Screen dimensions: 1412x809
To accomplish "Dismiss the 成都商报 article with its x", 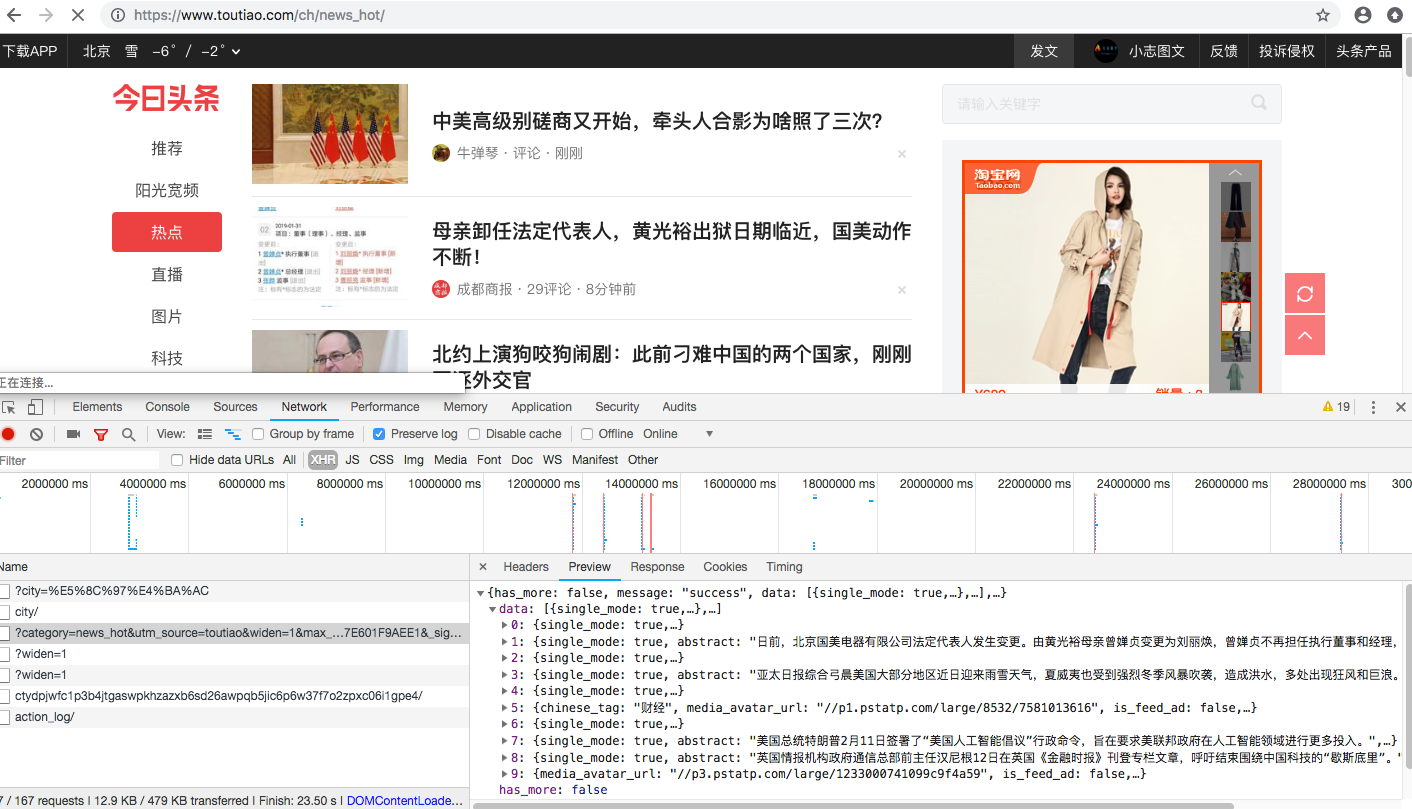I will pos(902,290).
